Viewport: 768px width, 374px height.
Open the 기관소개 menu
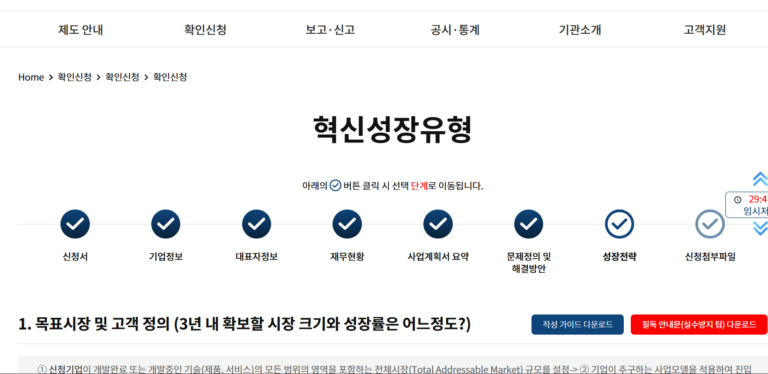pos(580,30)
